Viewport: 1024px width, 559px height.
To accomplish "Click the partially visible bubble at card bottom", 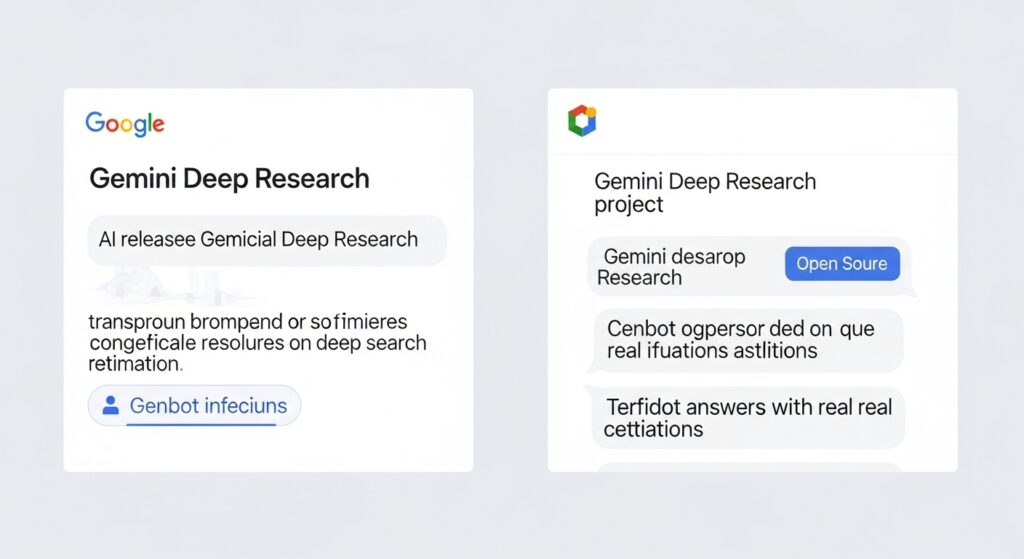I will pos(750,467).
